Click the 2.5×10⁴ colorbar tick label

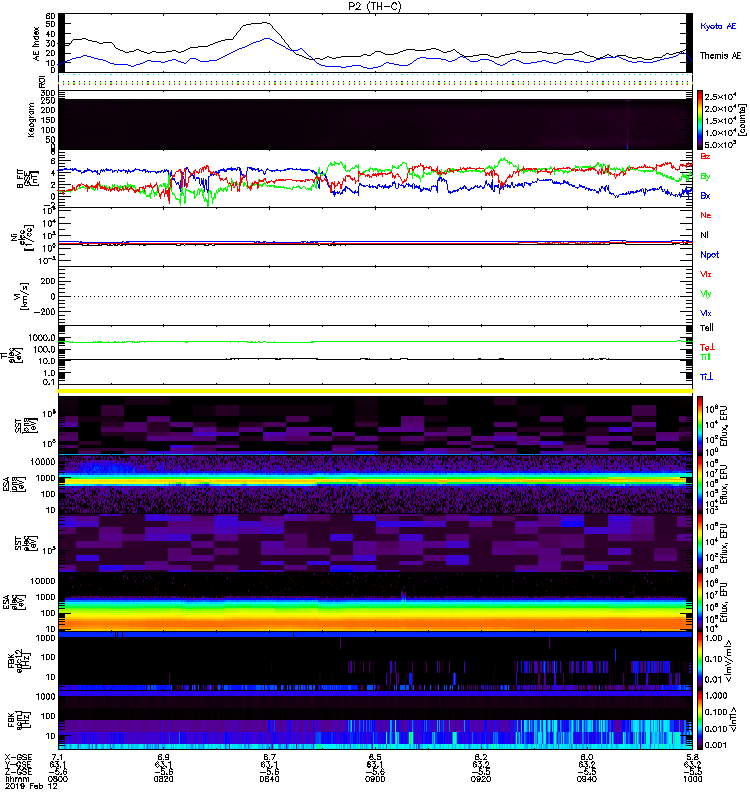[720, 96]
